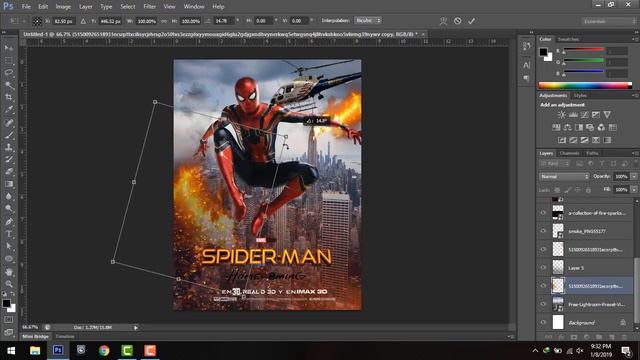Hide the a-collection-of-fire-sparks layer
Screen dimensions: 640x360
tap(543, 213)
